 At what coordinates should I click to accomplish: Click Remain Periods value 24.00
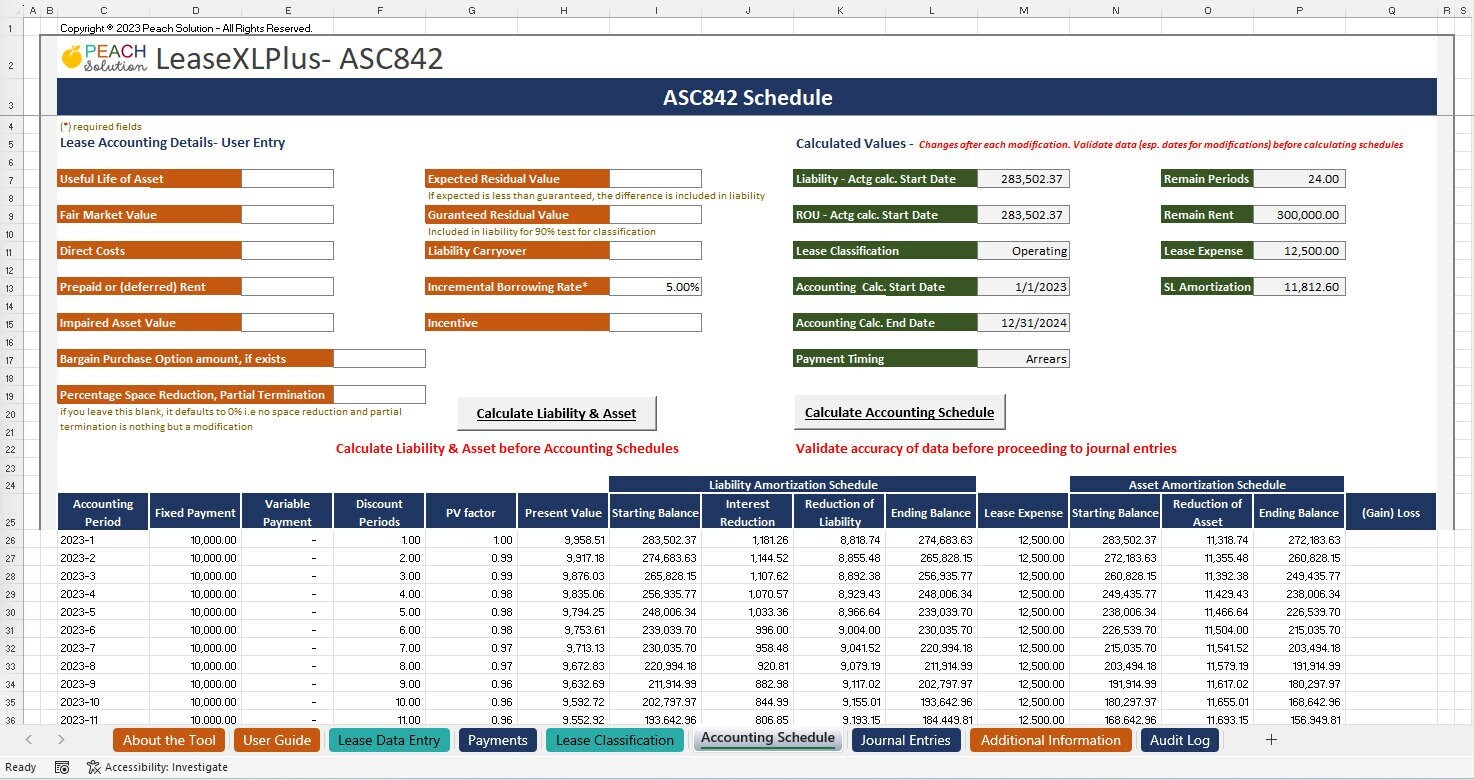[1299, 179]
